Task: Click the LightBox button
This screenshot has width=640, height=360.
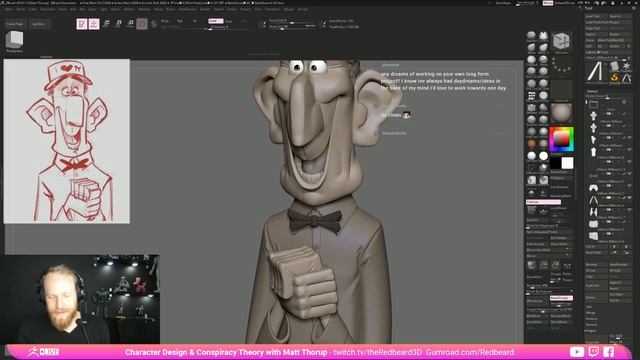Action: pos(39,24)
